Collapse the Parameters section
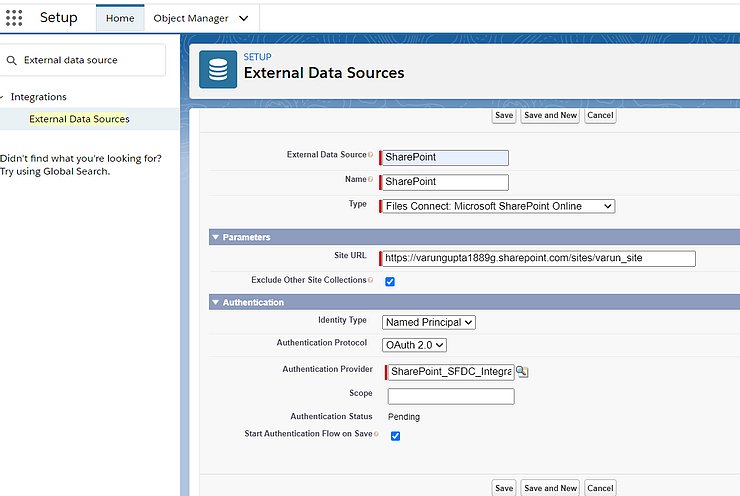The width and height of the screenshot is (740, 496). [215, 237]
